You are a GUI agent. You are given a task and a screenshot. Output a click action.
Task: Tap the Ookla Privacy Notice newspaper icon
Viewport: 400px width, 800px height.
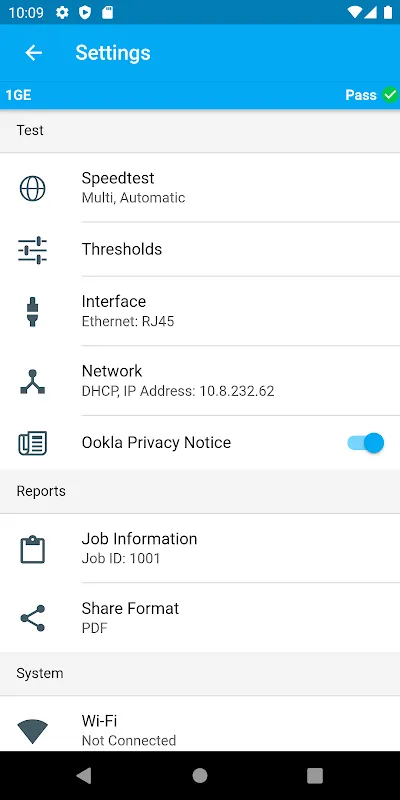(33, 443)
